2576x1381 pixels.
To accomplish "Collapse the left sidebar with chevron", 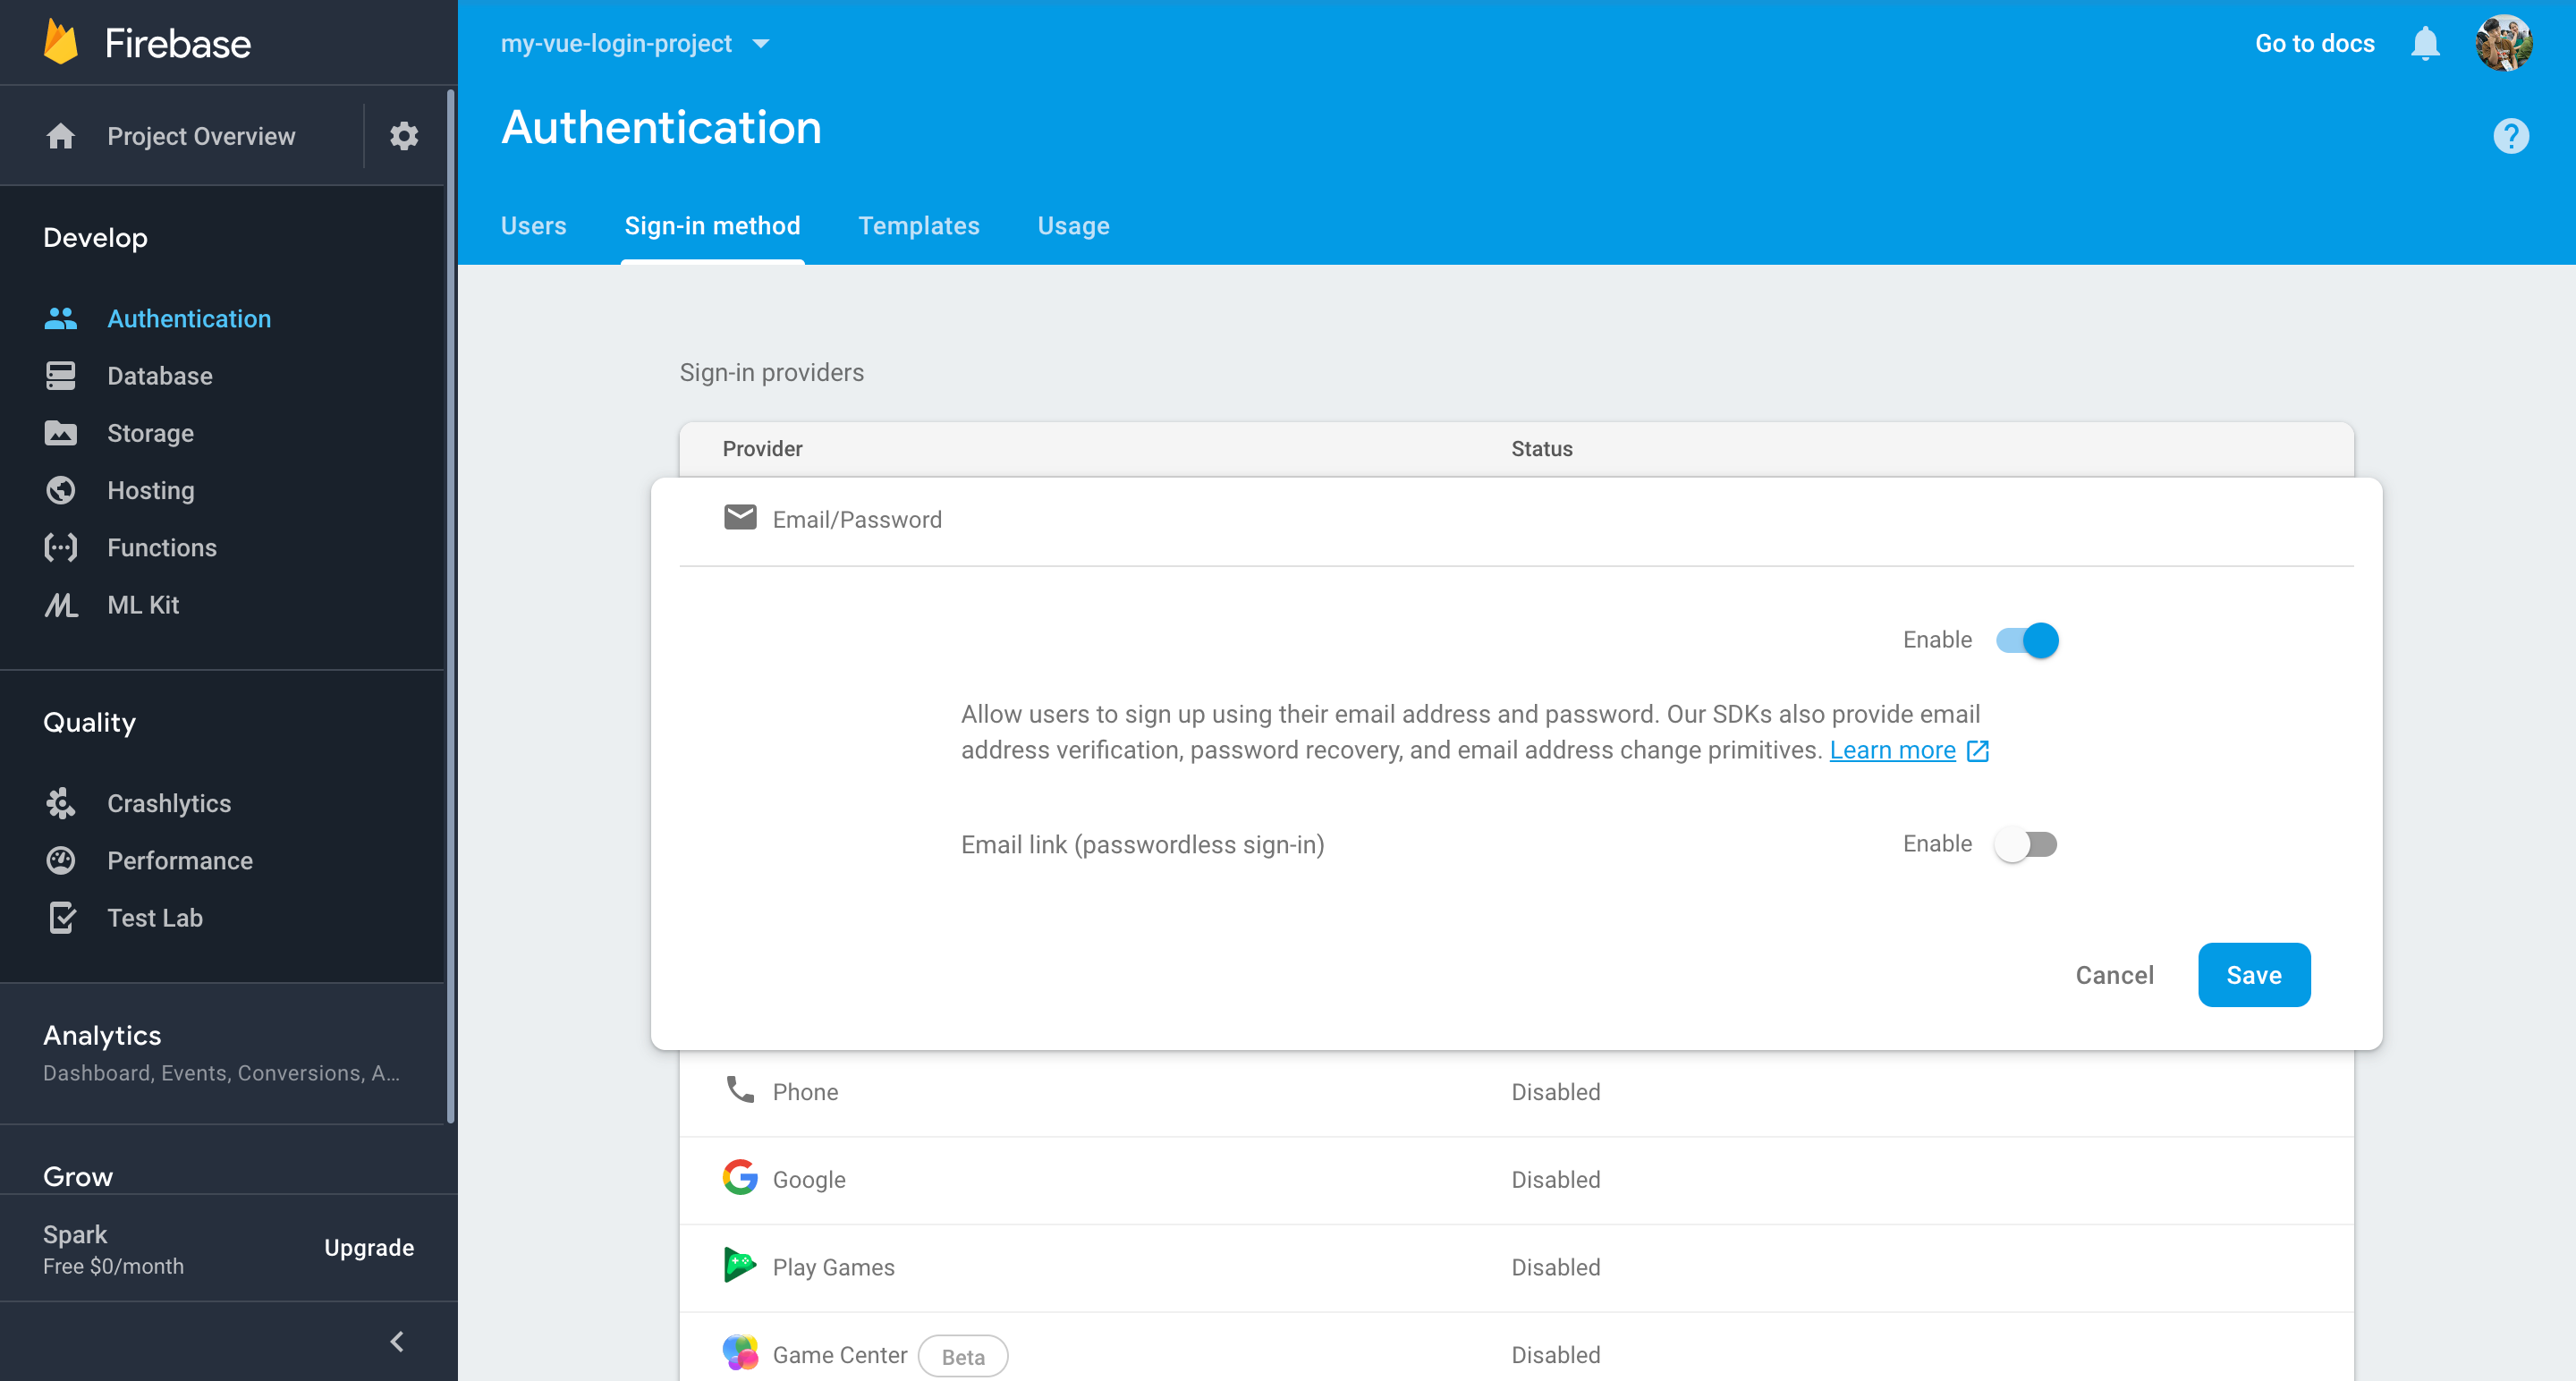I will [396, 1341].
